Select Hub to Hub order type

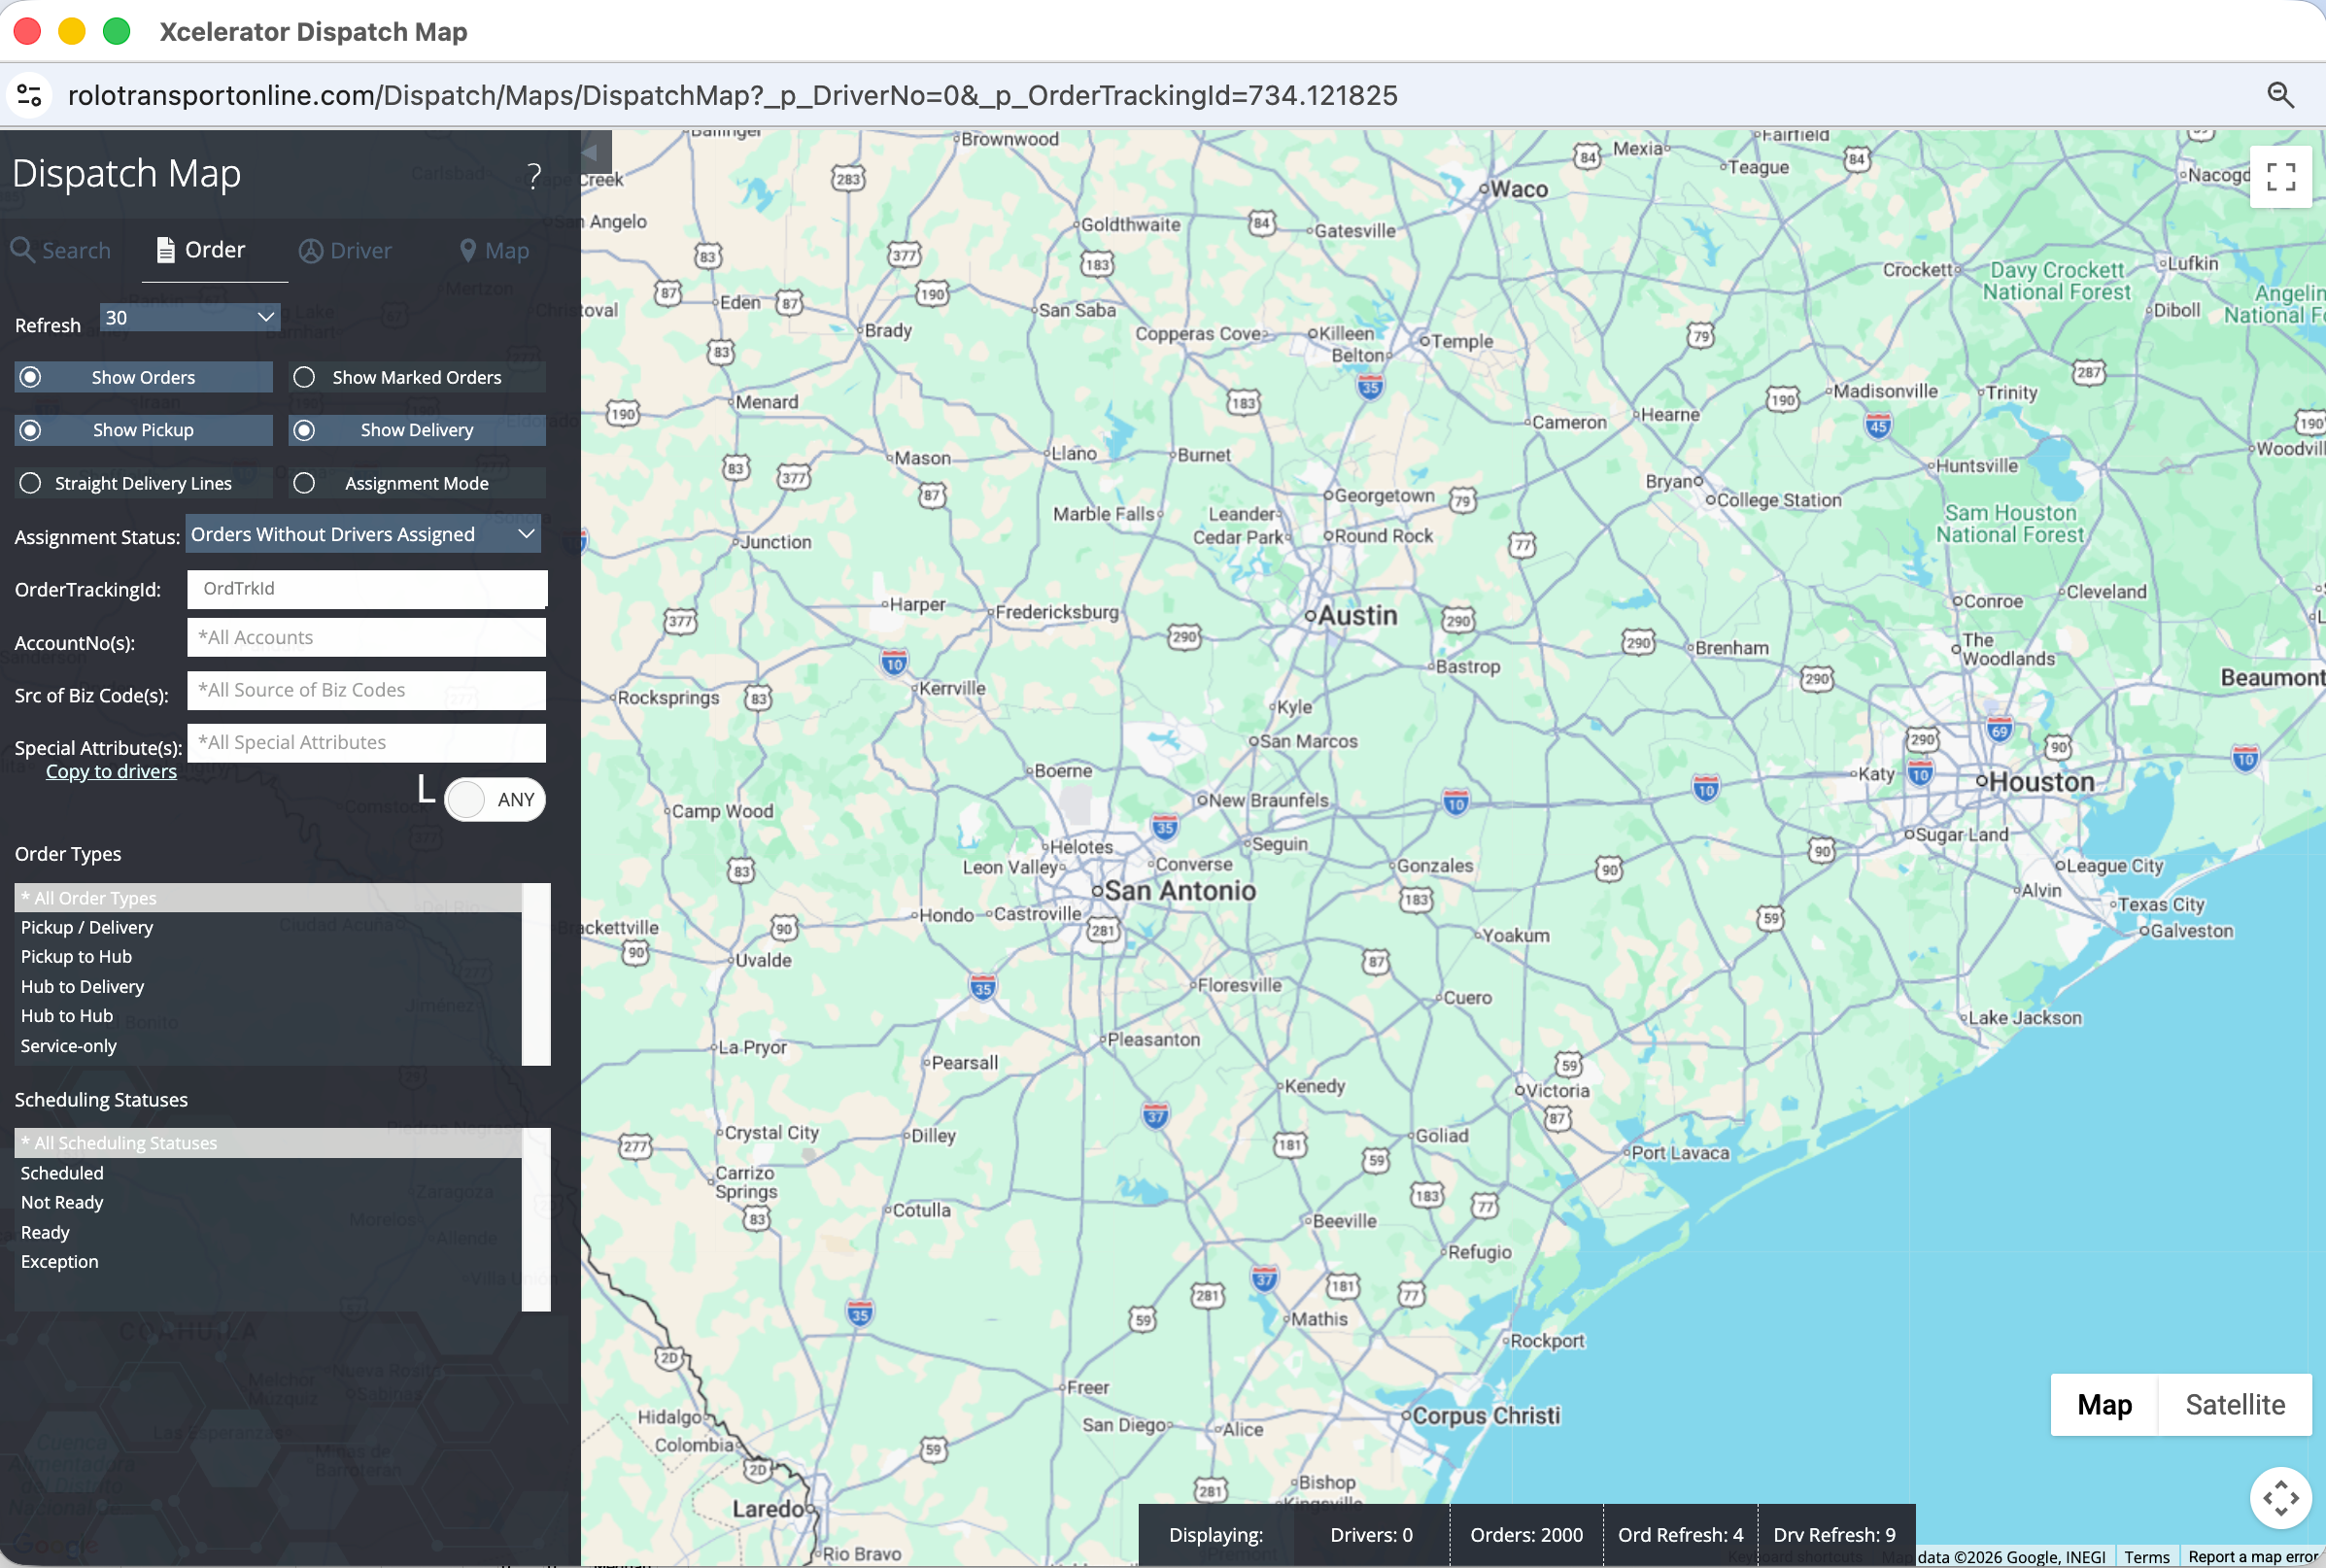(x=268, y=1015)
